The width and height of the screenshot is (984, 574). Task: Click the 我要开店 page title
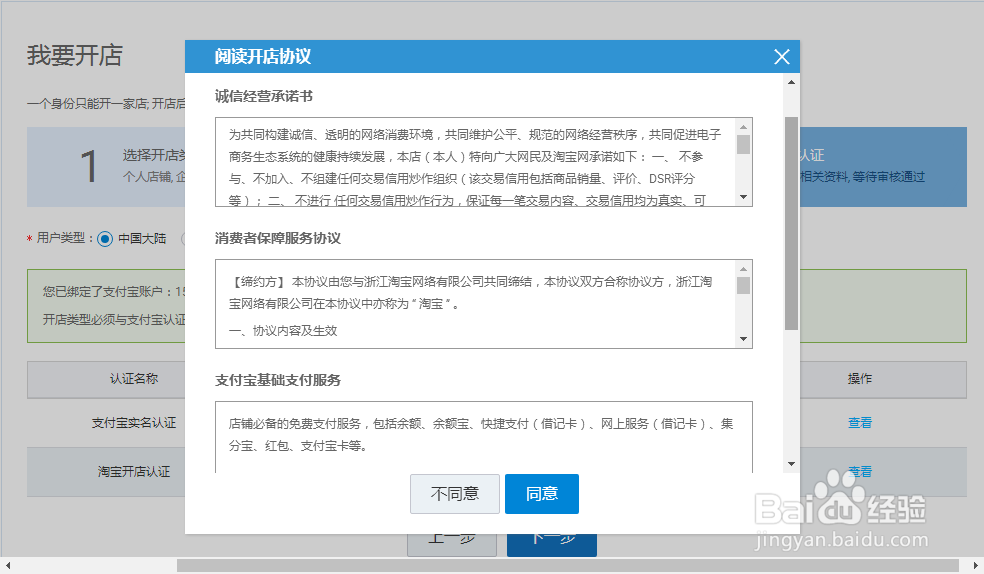click(x=75, y=55)
